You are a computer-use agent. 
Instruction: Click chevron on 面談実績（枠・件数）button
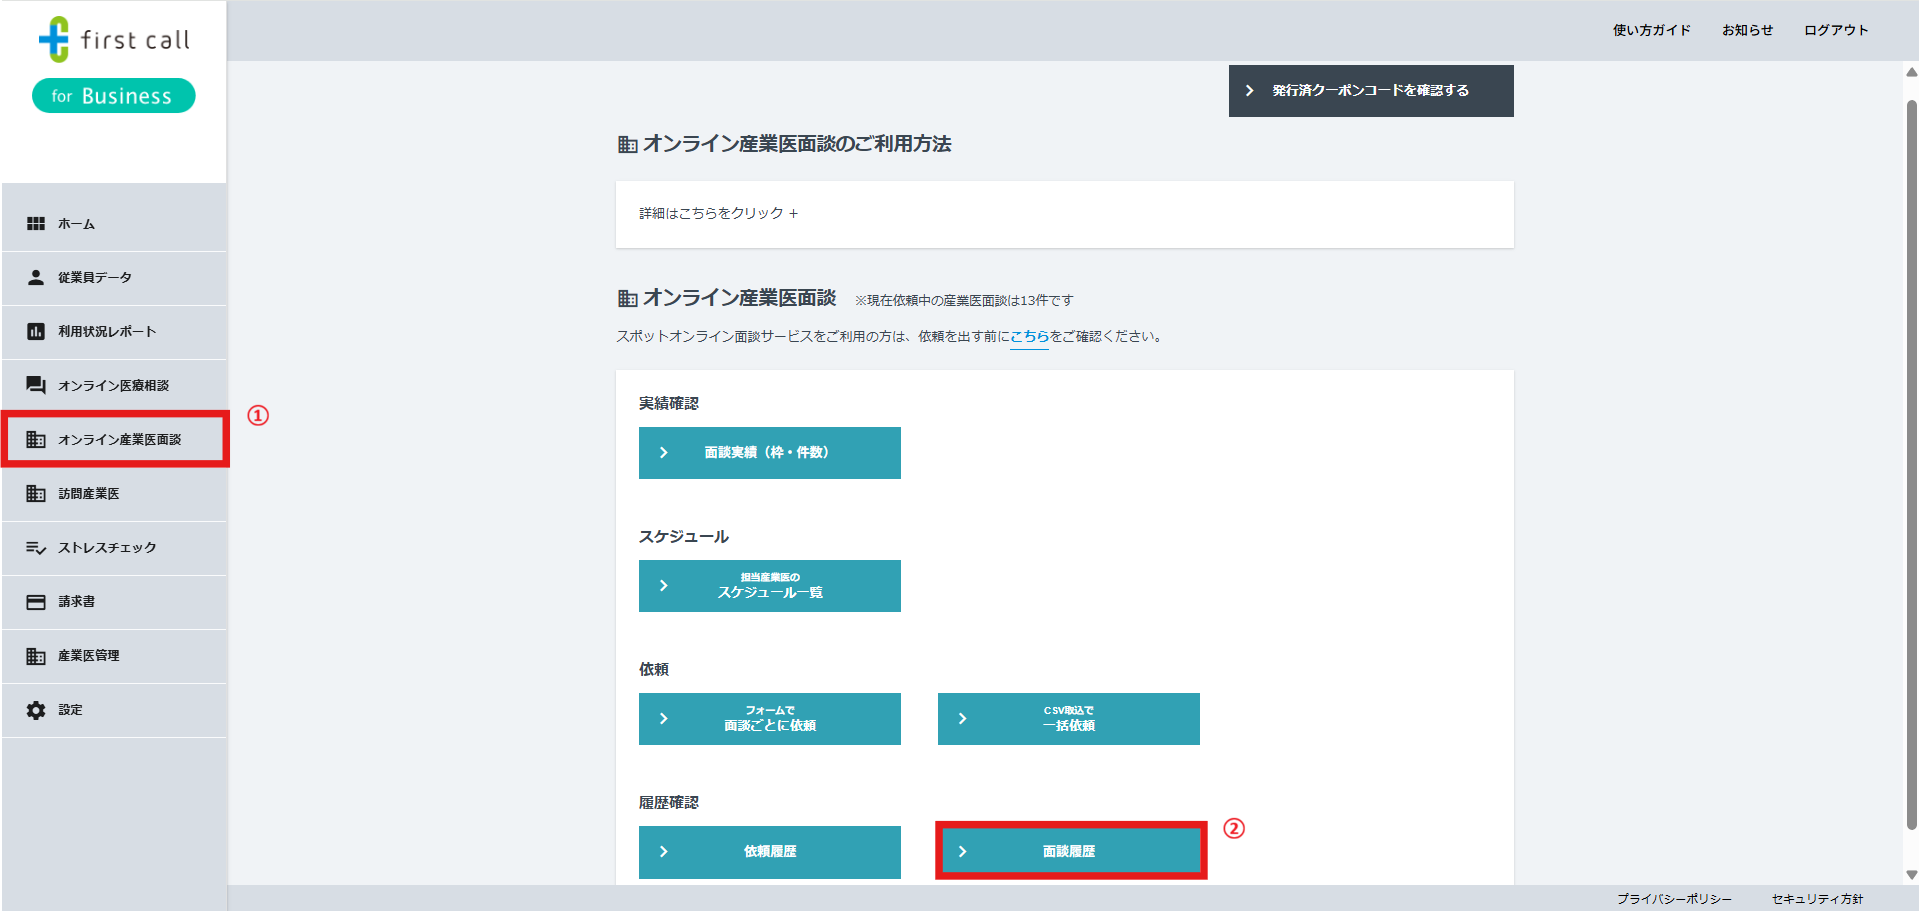(x=663, y=453)
